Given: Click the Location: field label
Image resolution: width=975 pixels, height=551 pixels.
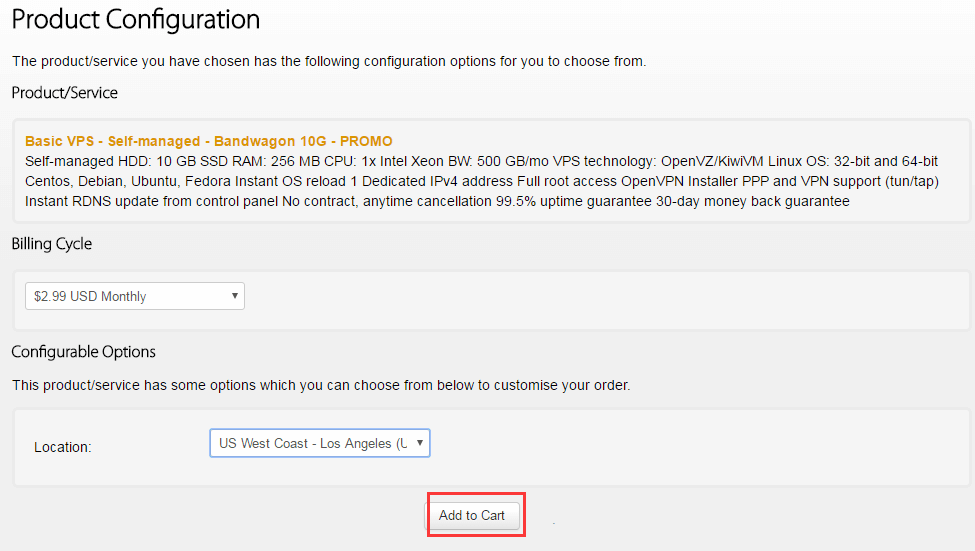Looking at the screenshot, I should tap(62, 447).
